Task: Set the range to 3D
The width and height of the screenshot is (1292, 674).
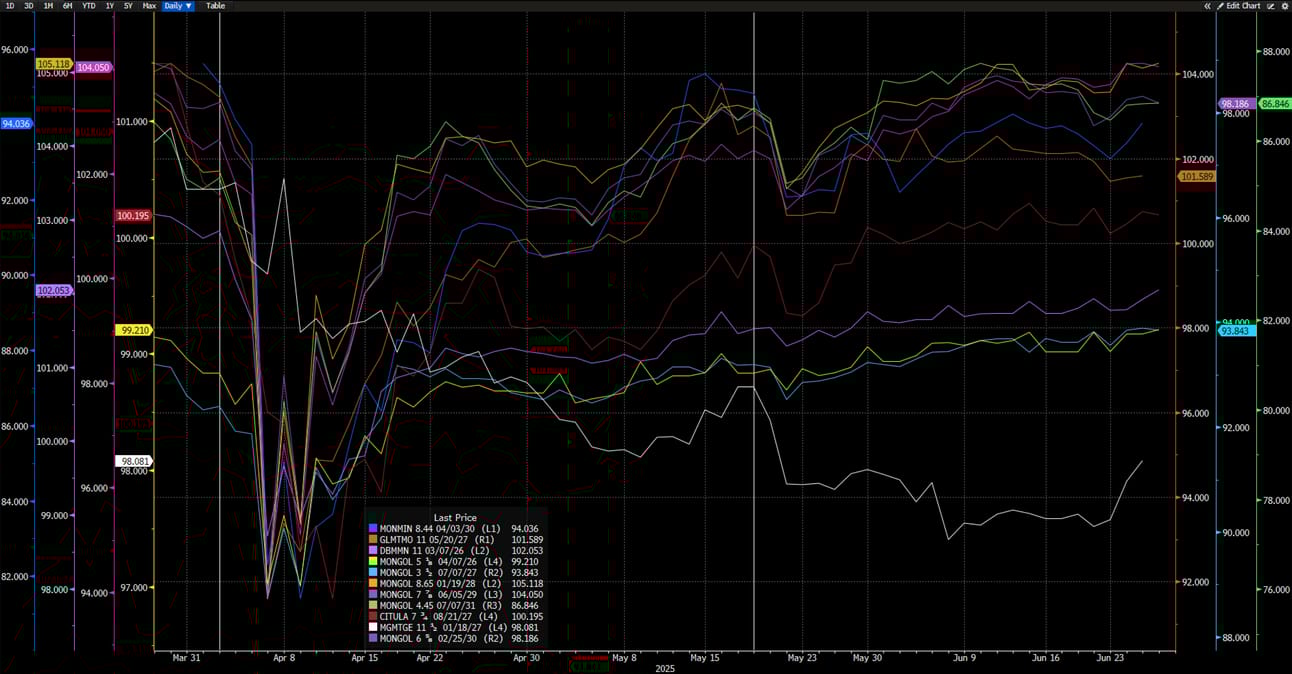Action: 29,6
